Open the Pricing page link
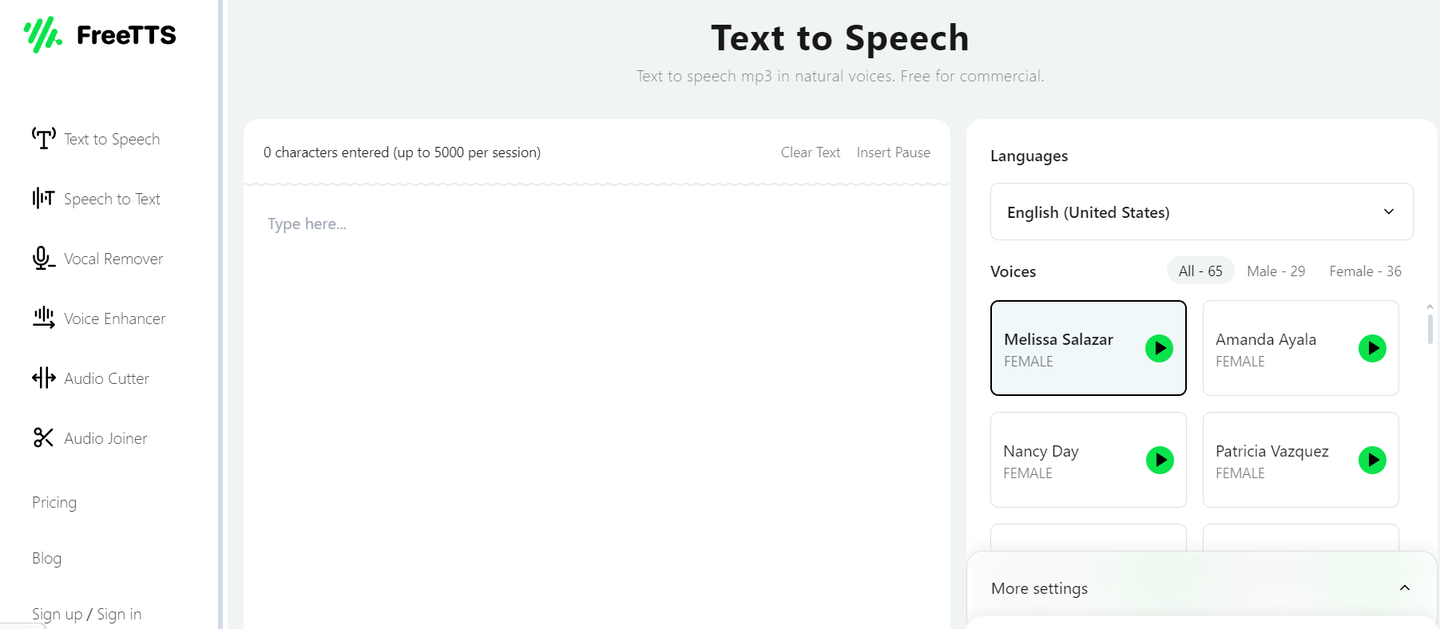Viewport: 1440px width, 629px height. click(54, 502)
